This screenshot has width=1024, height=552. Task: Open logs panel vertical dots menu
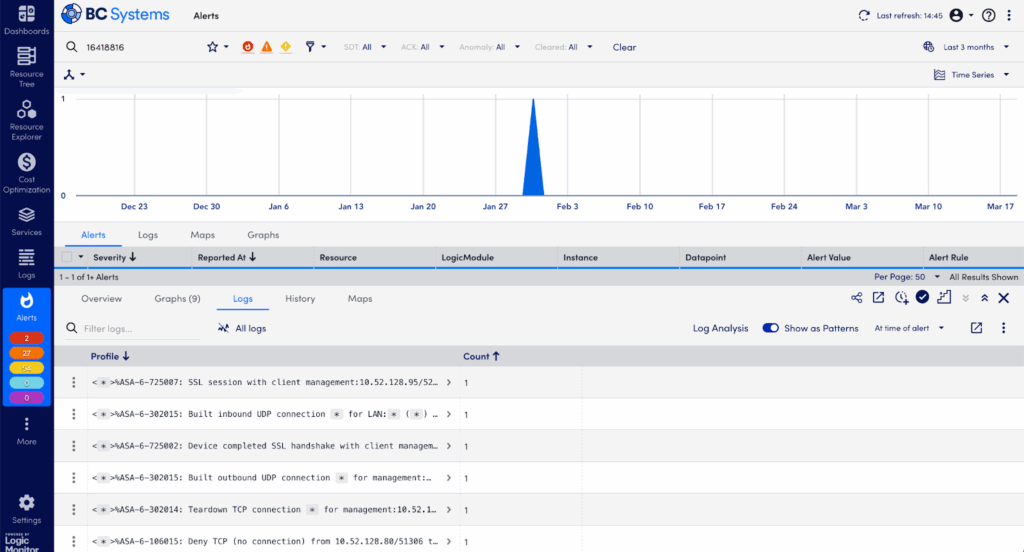coord(1004,328)
